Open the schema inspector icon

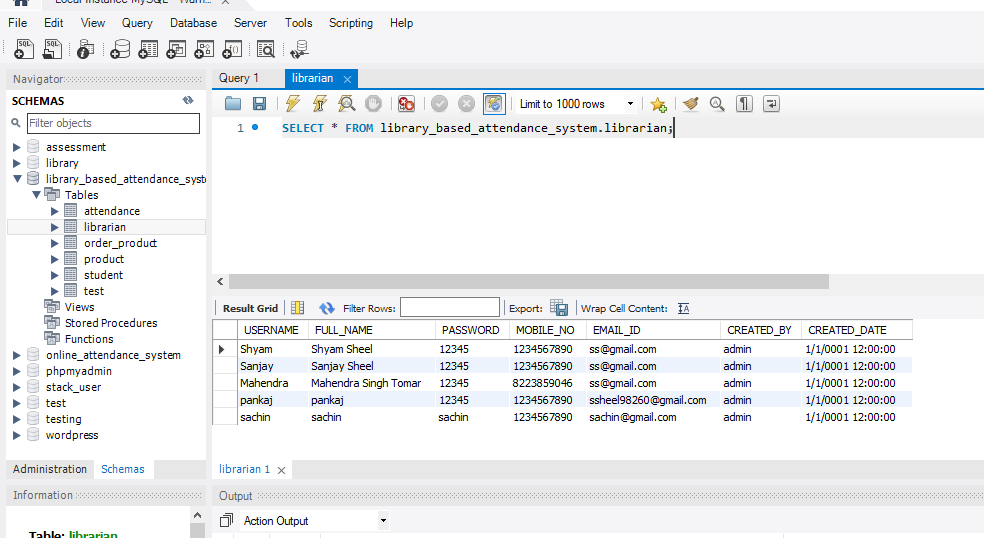click(85, 49)
